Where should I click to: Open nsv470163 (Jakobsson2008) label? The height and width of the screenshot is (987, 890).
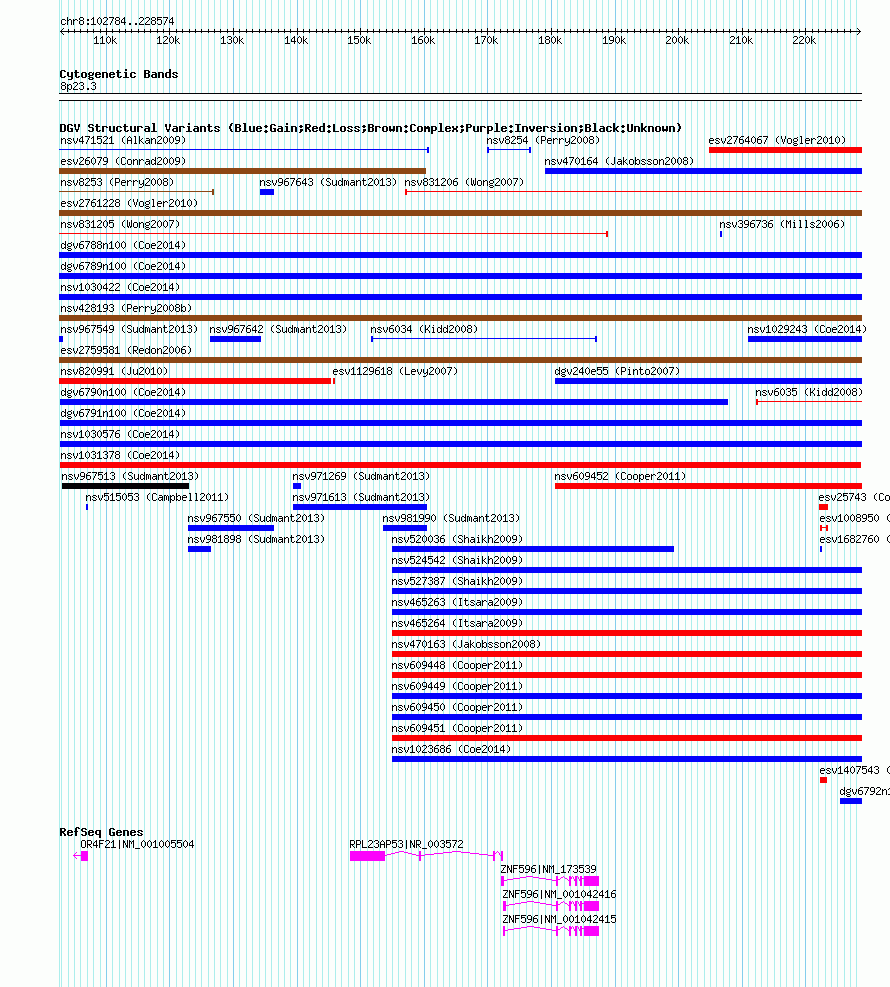coord(466,644)
